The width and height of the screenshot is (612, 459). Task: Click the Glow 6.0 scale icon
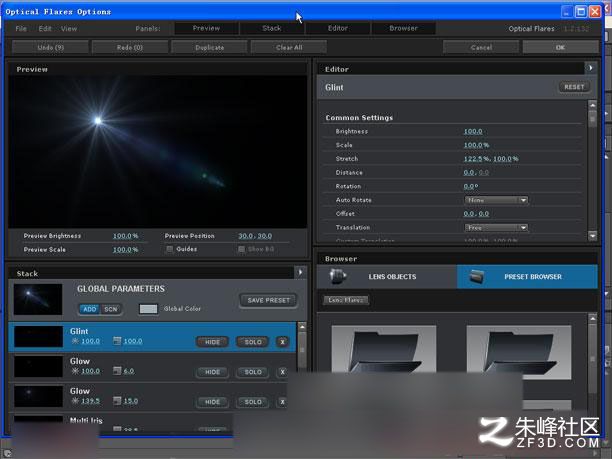tap(117, 371)
